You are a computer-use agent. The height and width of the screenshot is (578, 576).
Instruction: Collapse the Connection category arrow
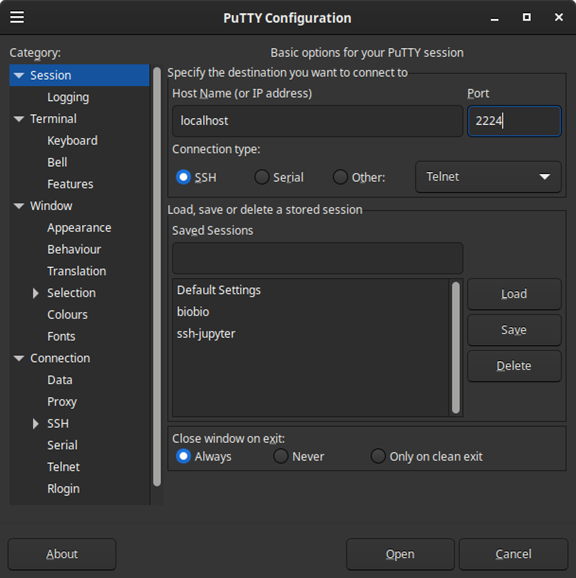19,358
